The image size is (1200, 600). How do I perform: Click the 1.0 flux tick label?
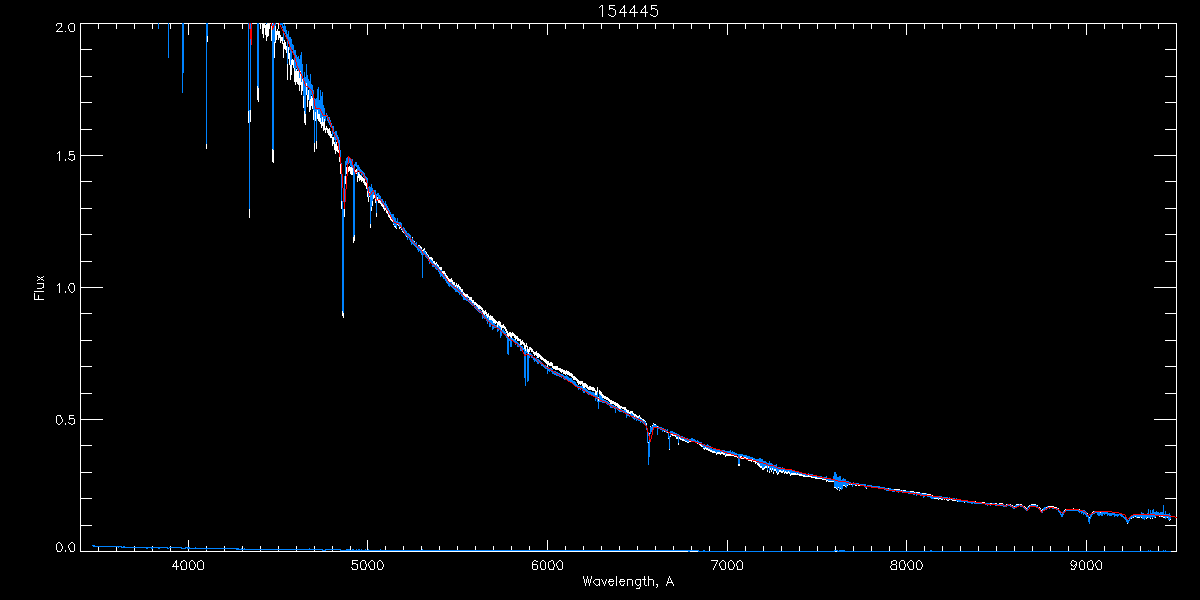(63, 288)
